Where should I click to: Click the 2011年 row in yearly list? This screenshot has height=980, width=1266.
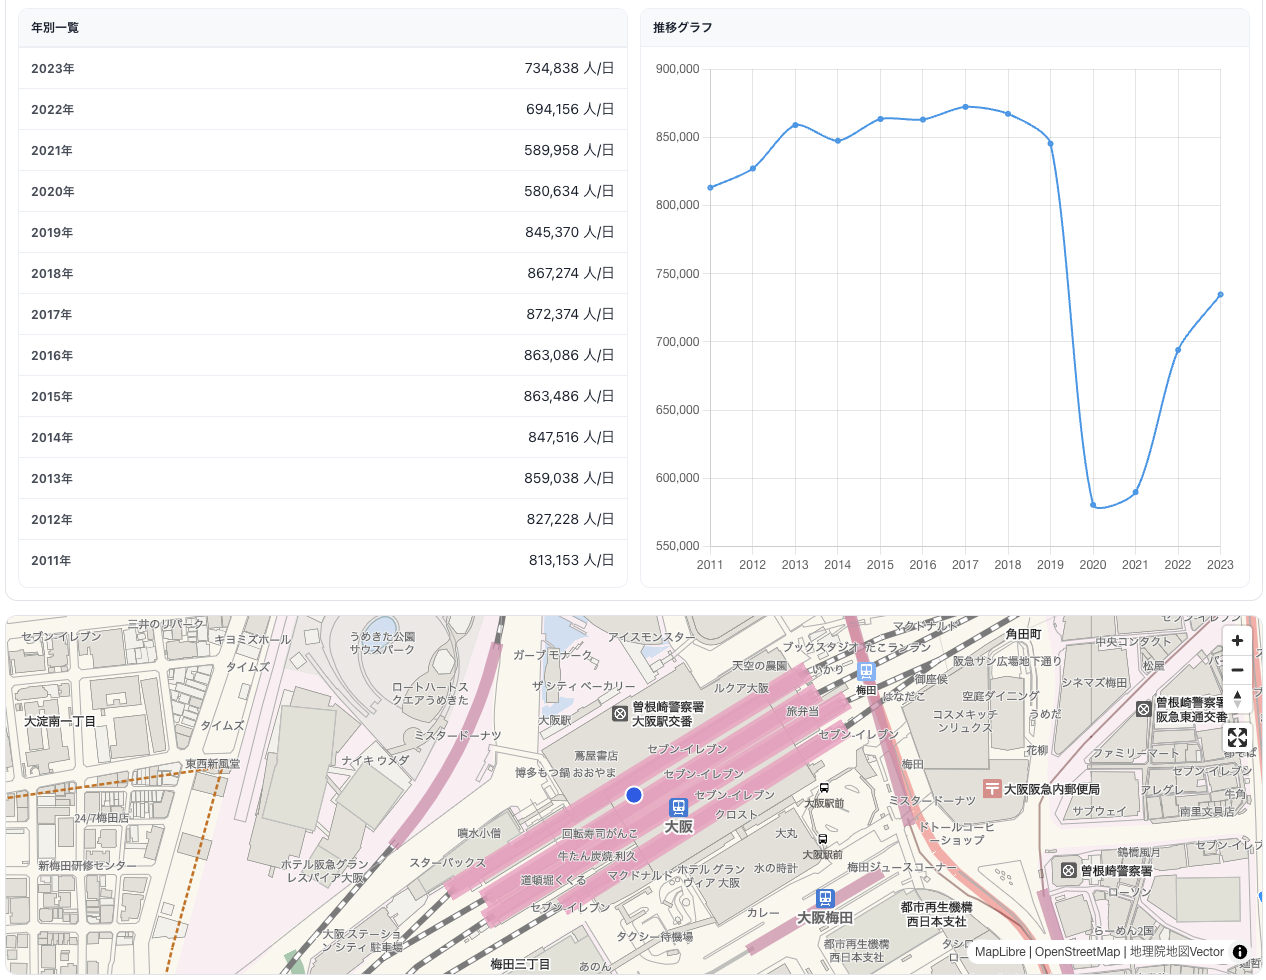(x=322, y=561)
